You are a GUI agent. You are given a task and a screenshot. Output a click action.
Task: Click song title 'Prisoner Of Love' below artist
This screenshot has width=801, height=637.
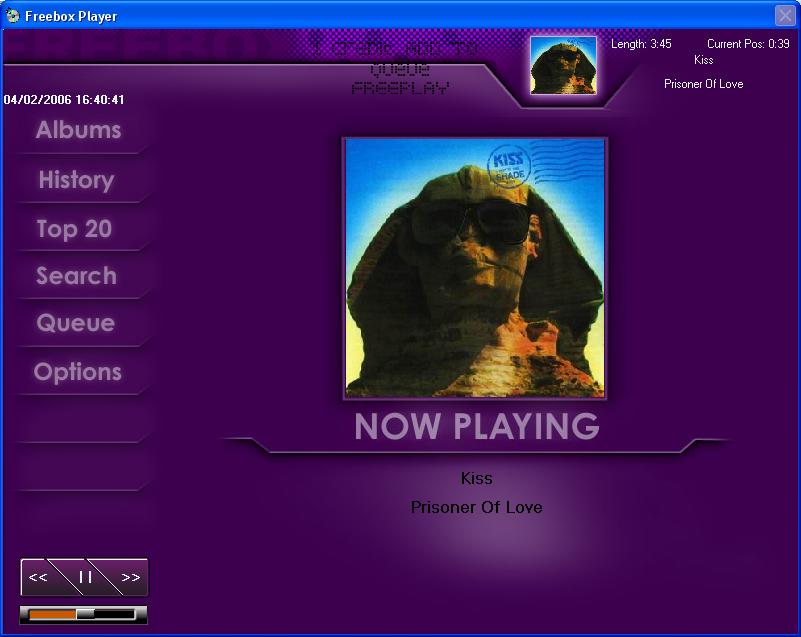tap(477, 507)
